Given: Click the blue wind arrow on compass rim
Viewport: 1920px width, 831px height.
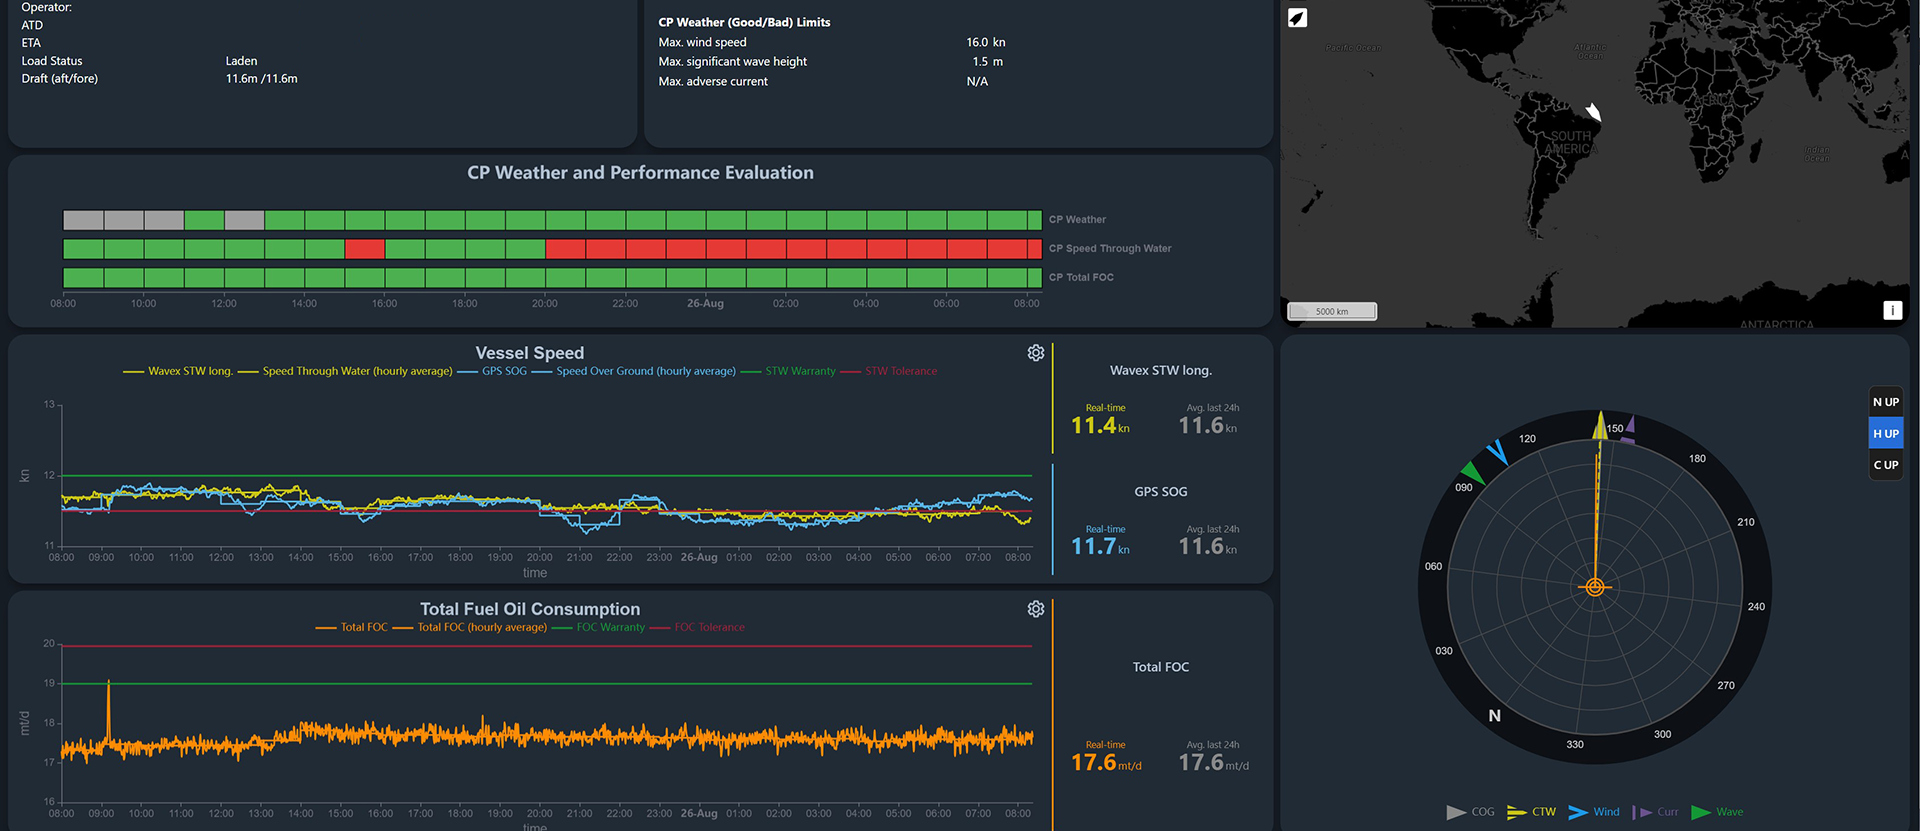Looking at the screenshot, I should click(x=1497, y=452).
